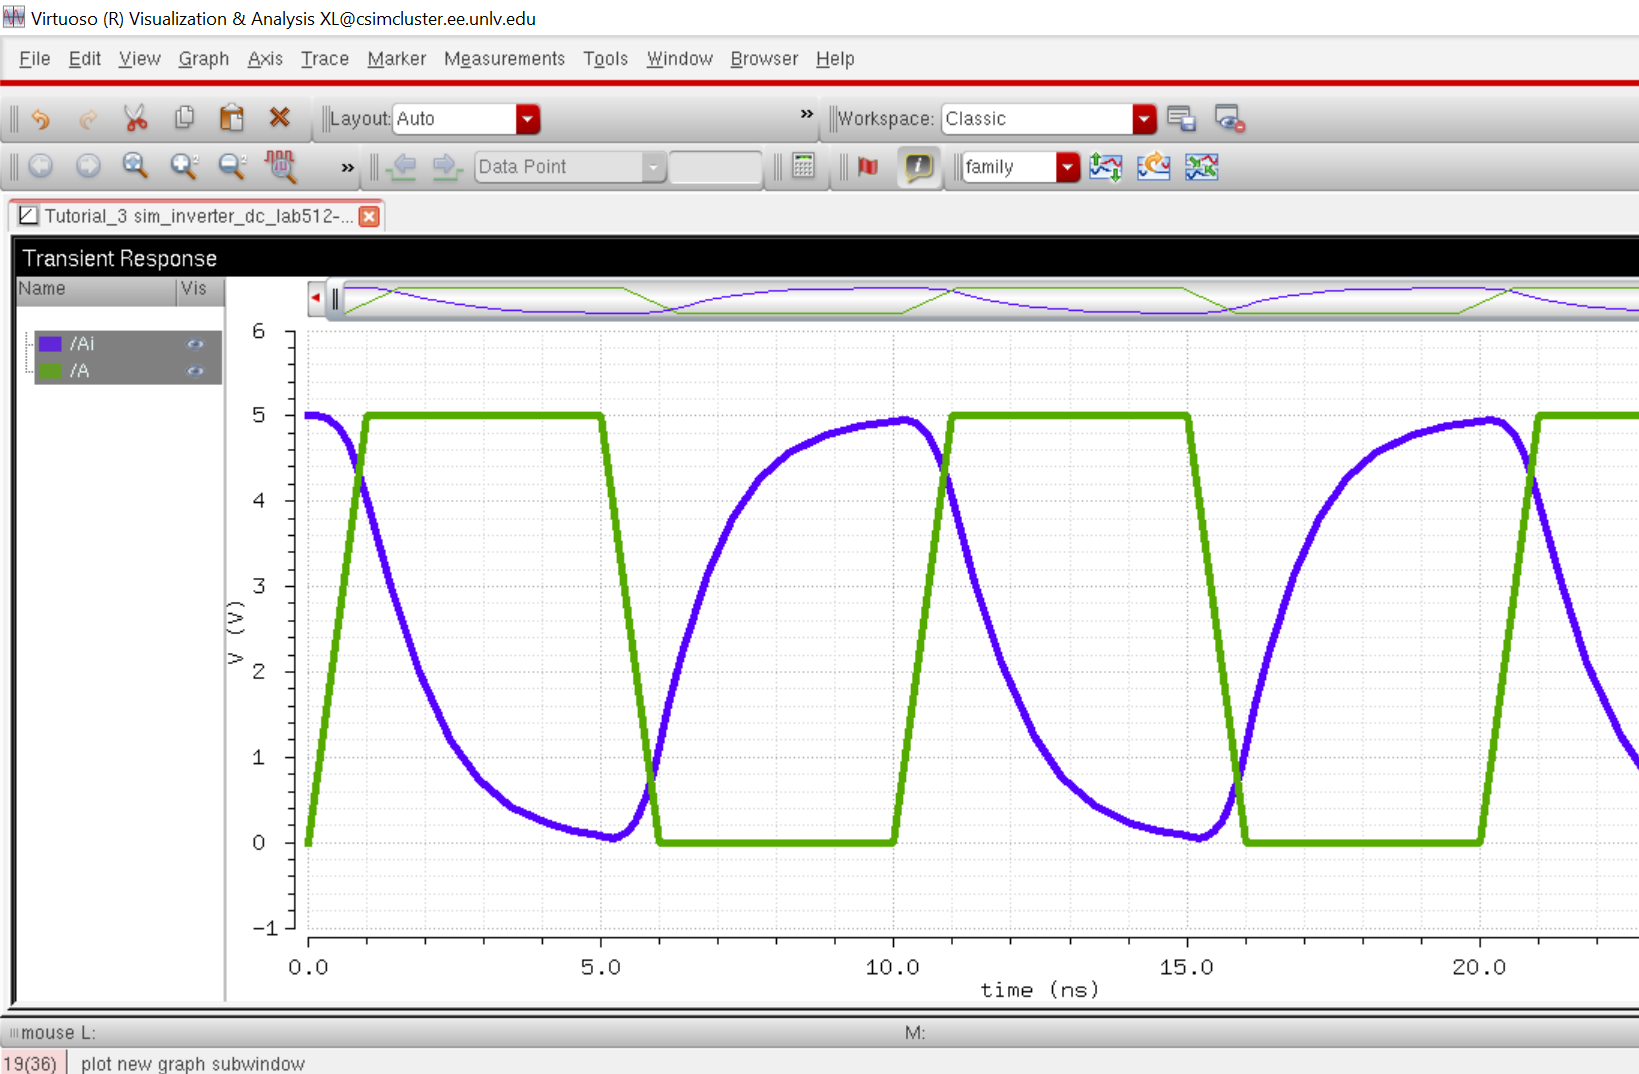Open the Measurements menu
This screenshot has width=1639, height=1074.
click(504, 59)
